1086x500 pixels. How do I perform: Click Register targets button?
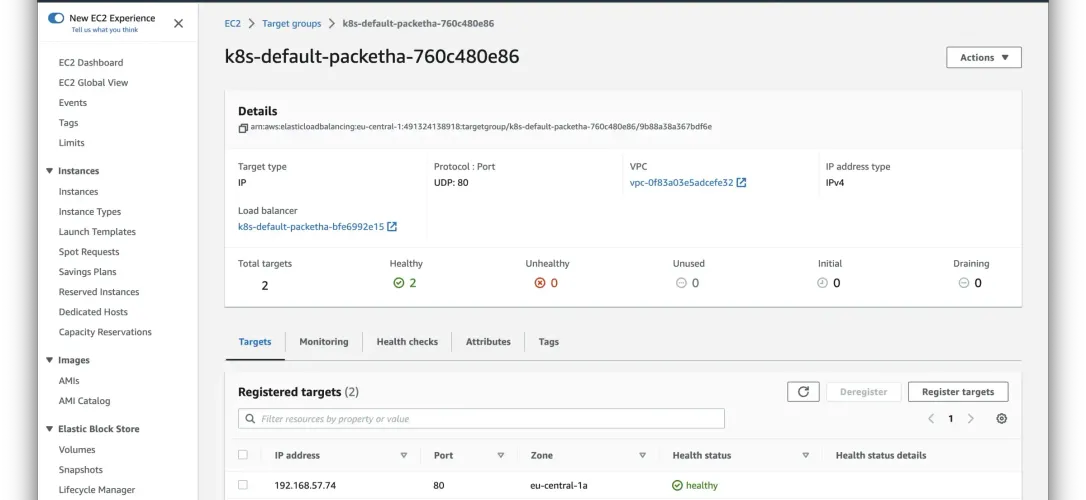pos(958,392)
